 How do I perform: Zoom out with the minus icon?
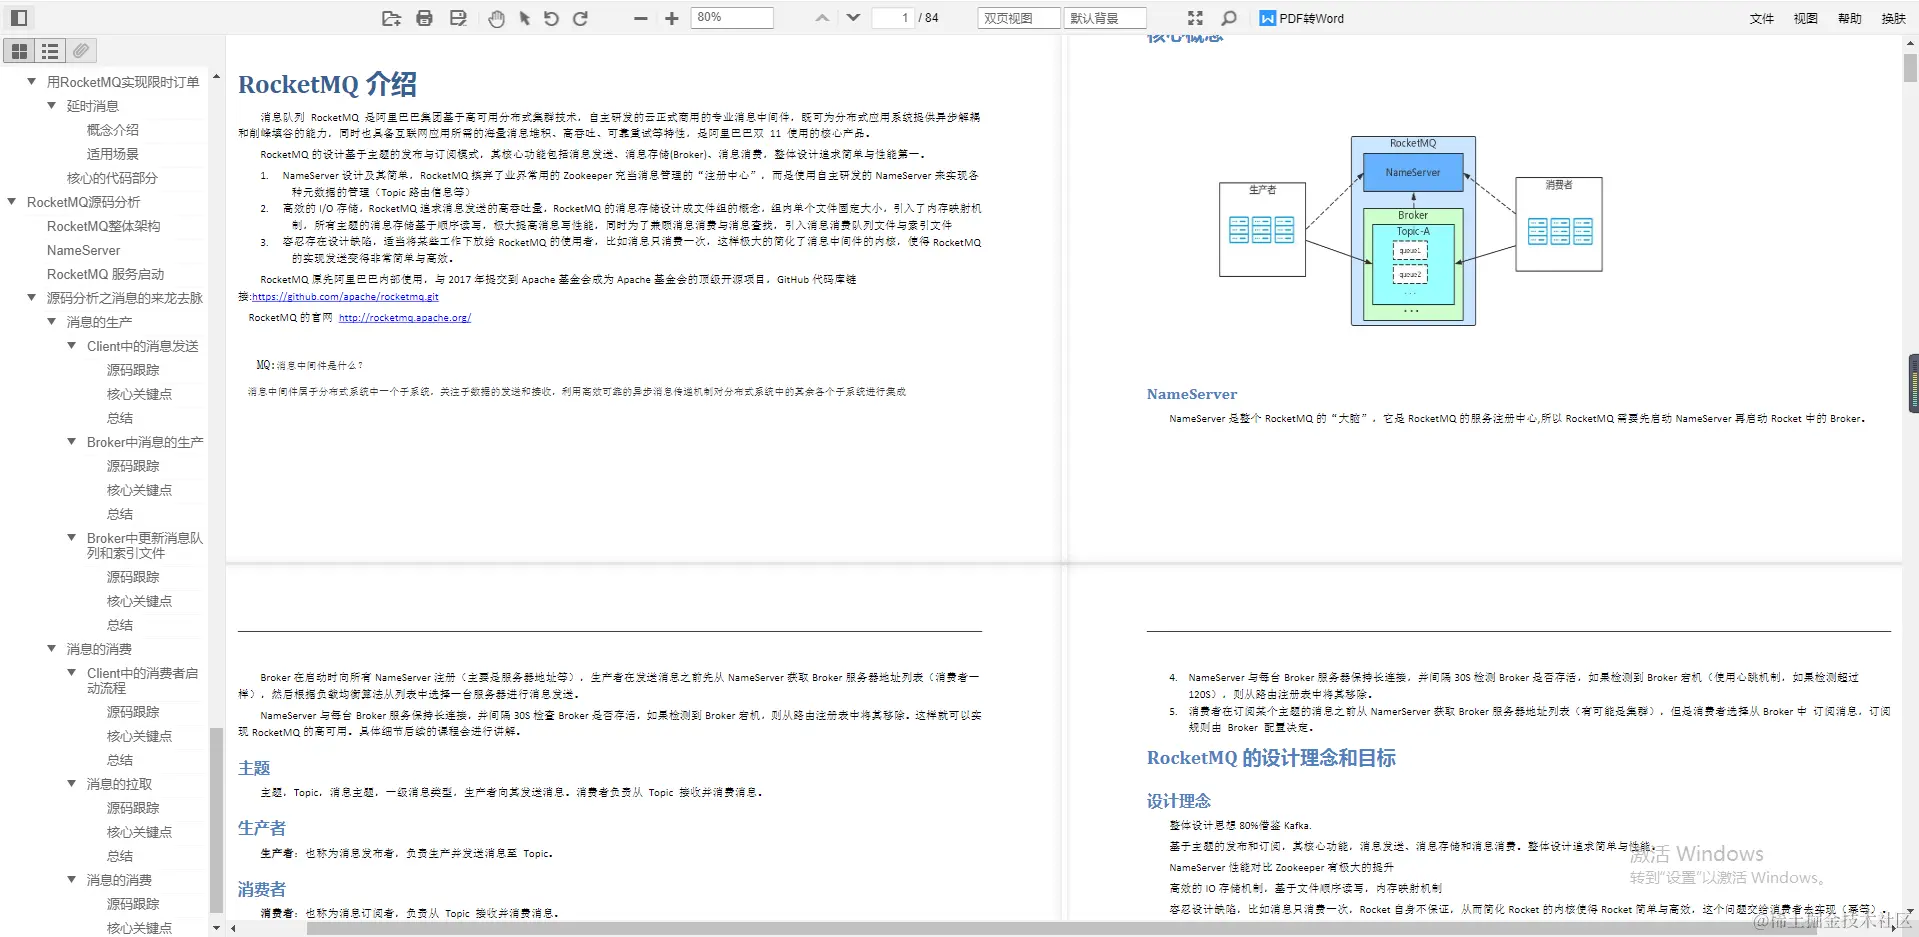(x=641, y=18)
